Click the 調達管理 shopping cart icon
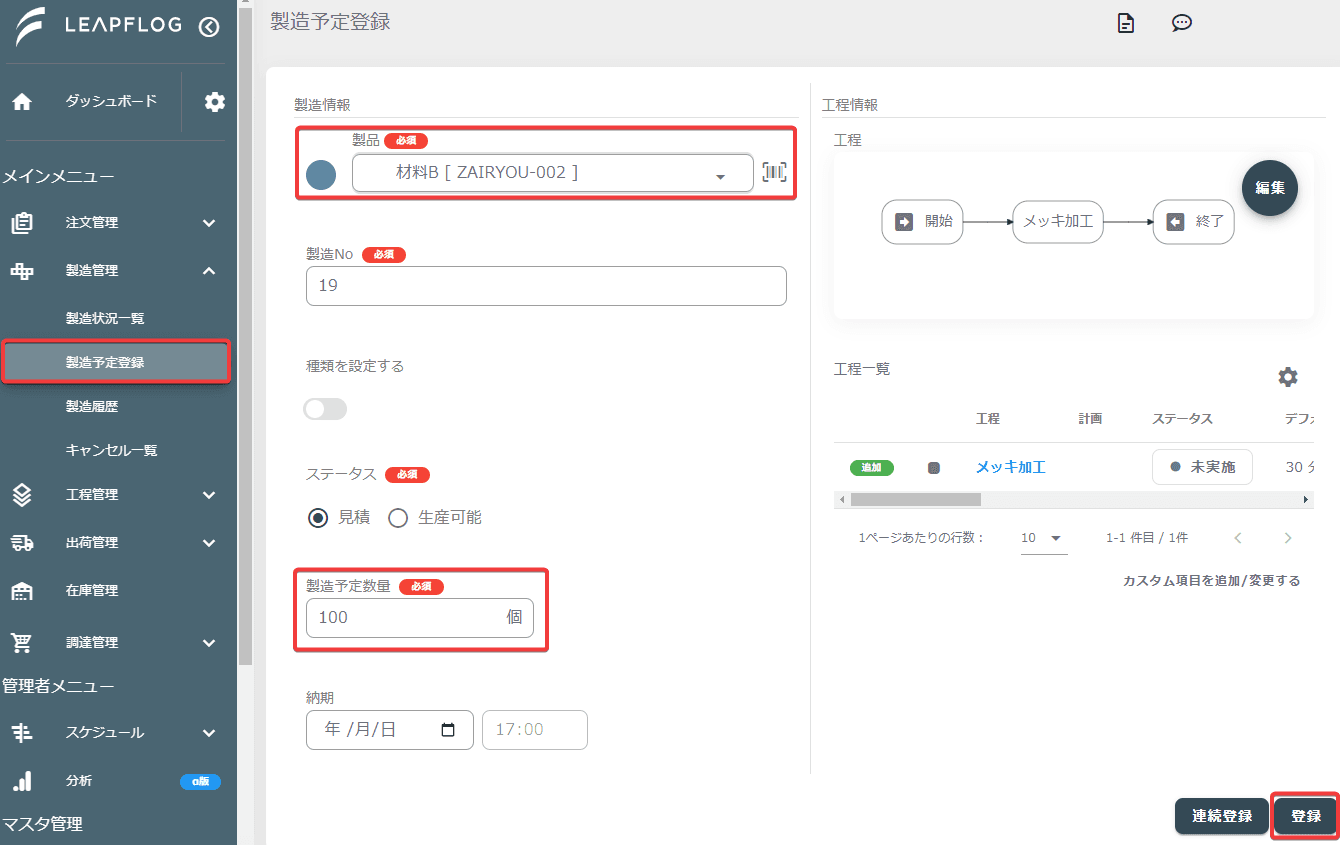The width and height of the screenshot is (1340, 845). [22, 643]
